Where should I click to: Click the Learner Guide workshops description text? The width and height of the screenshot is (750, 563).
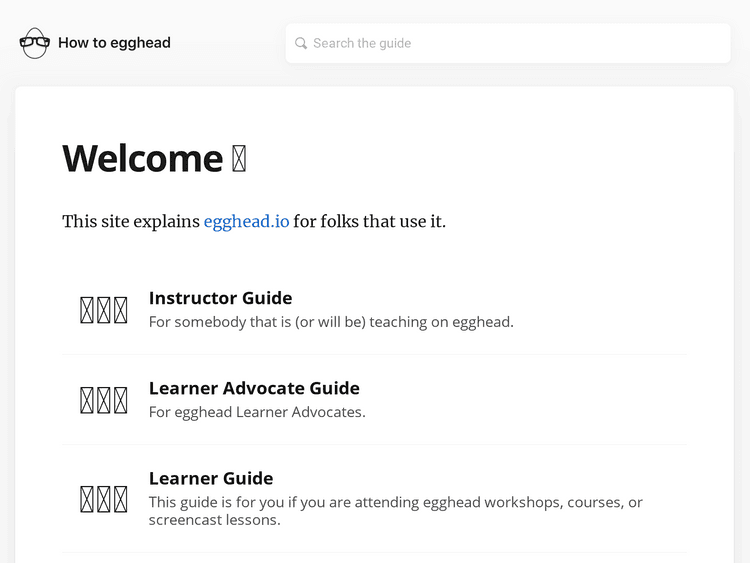pyautogui.click(x=395, y=502)
